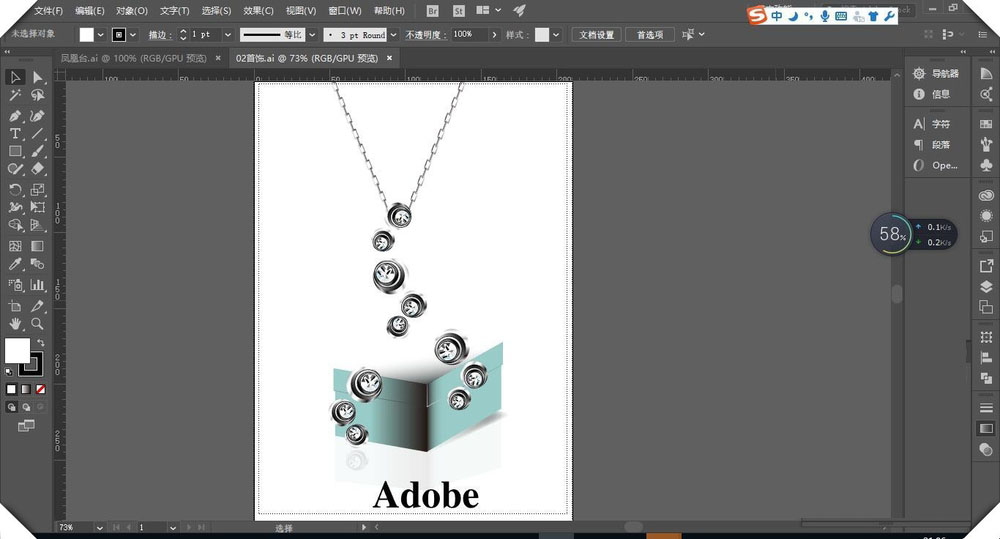Choose the Zoom magnifier tool

(38, 324)
